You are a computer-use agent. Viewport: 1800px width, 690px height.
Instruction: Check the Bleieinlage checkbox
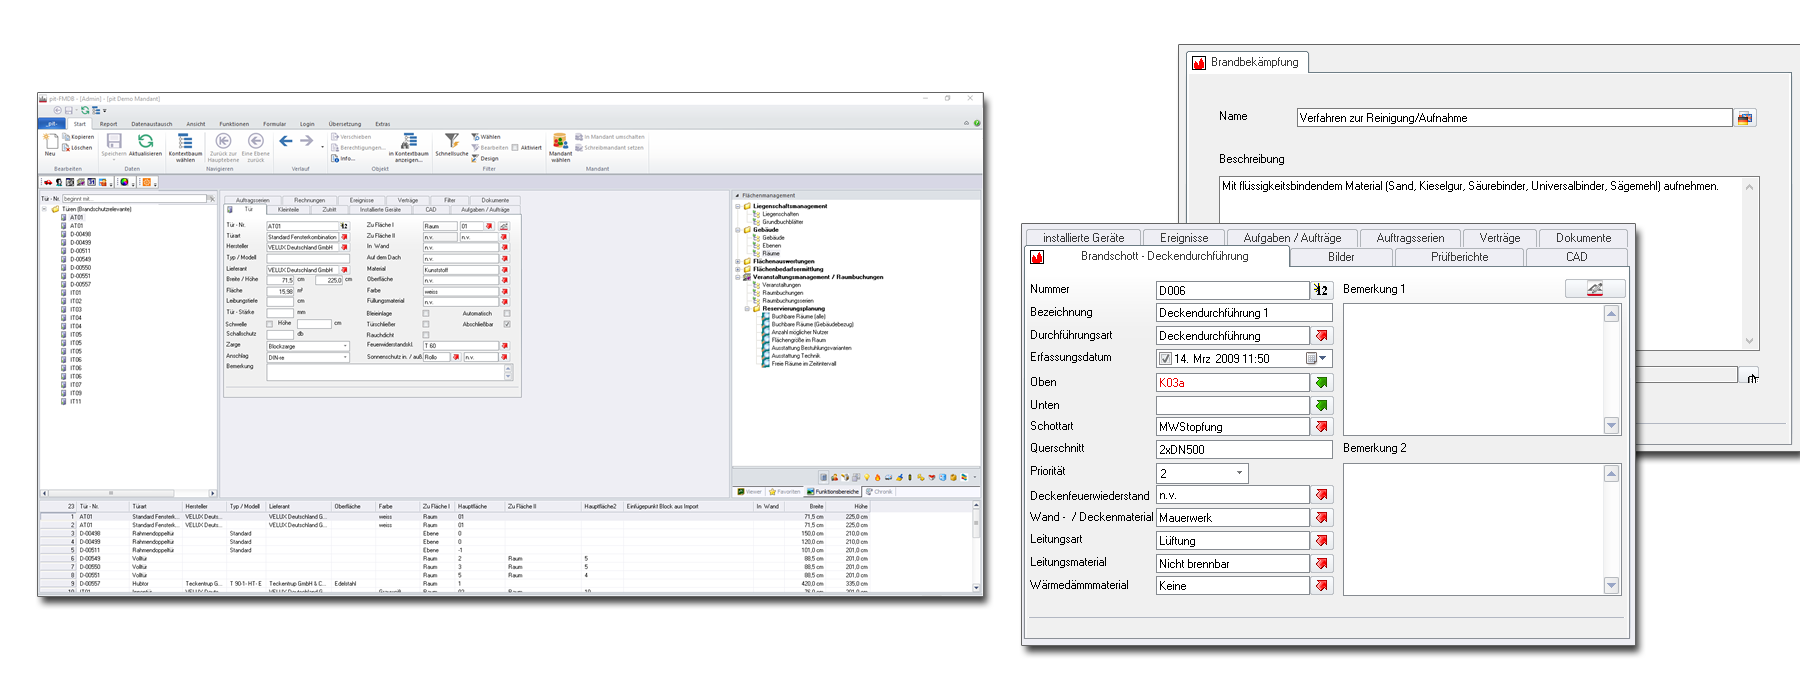tap(426, 313)
